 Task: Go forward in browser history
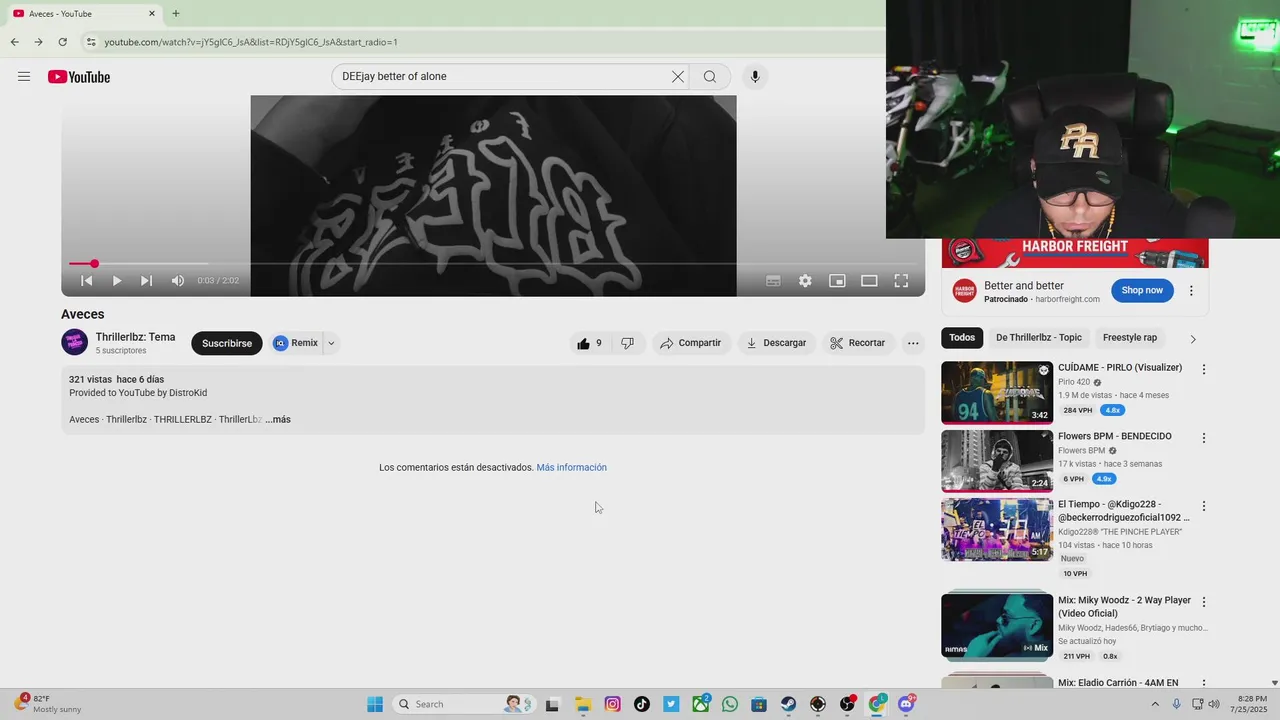(38, 42)
